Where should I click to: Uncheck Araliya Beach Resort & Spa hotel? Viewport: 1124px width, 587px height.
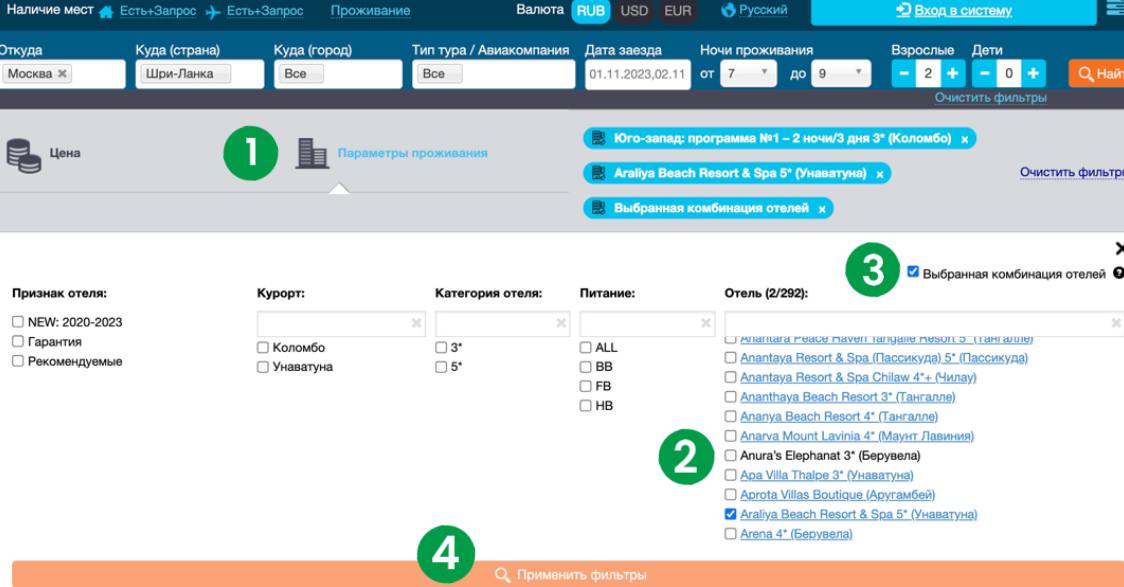coord(731,515)
